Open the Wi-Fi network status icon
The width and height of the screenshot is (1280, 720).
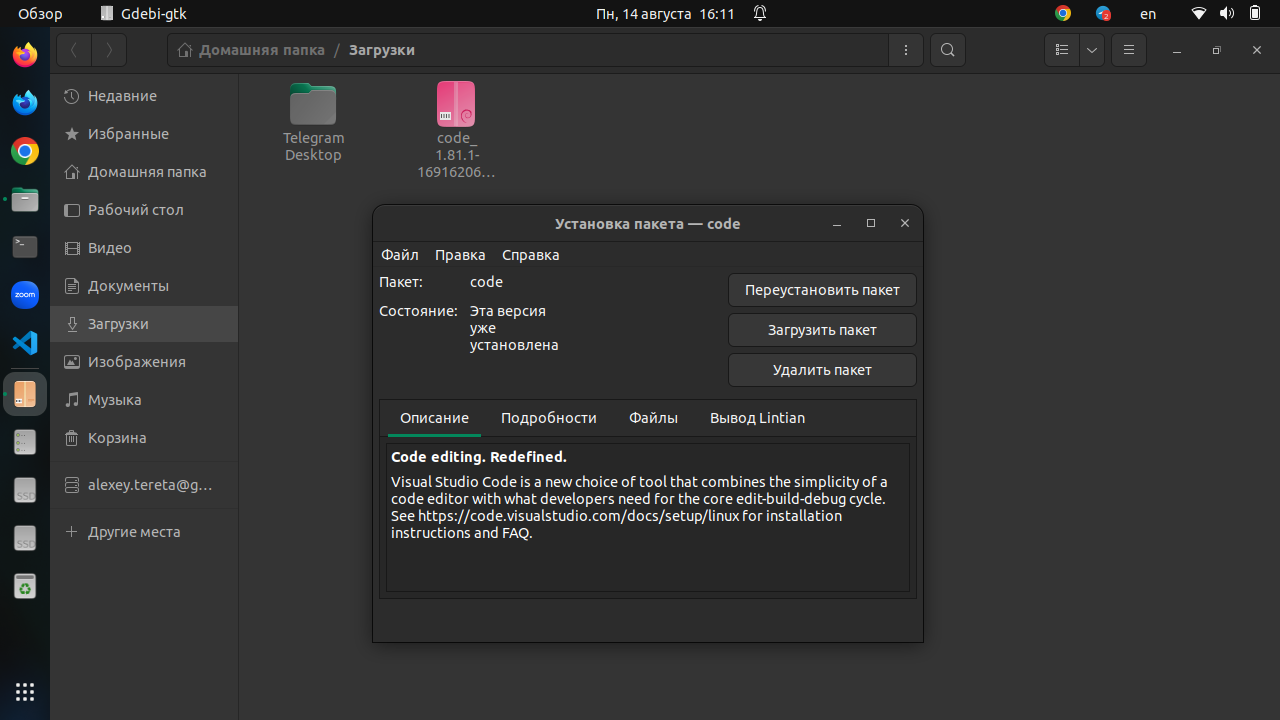[x=1199, y=14]
